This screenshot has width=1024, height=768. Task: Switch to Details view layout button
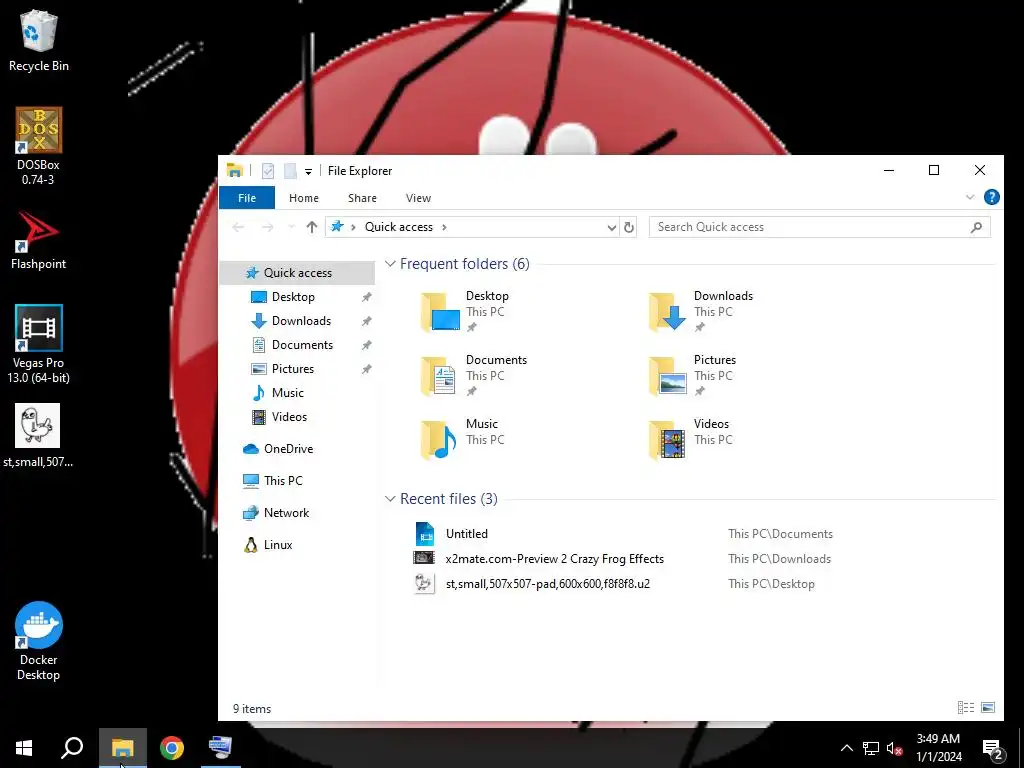pyautogui.click(x=966, y=708)
